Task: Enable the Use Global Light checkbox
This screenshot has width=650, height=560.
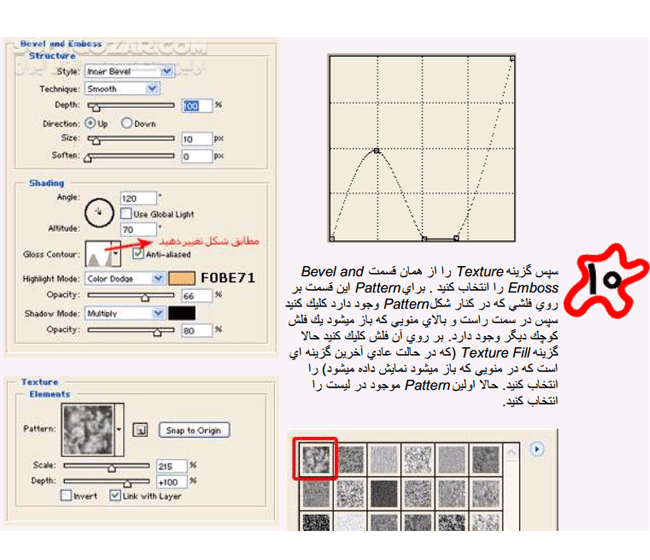Action: 125,213
